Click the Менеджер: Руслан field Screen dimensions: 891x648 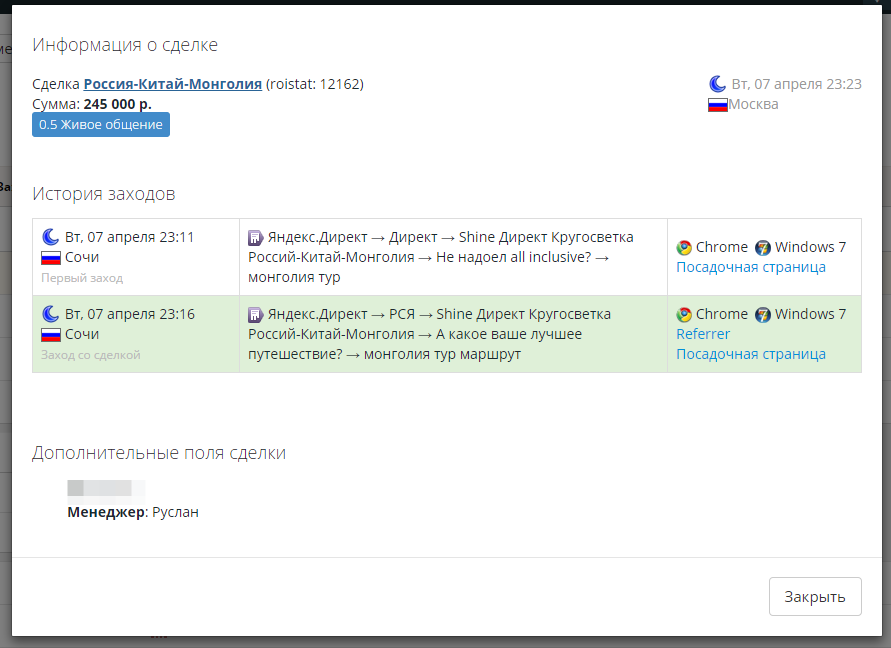tap(133, 512)
